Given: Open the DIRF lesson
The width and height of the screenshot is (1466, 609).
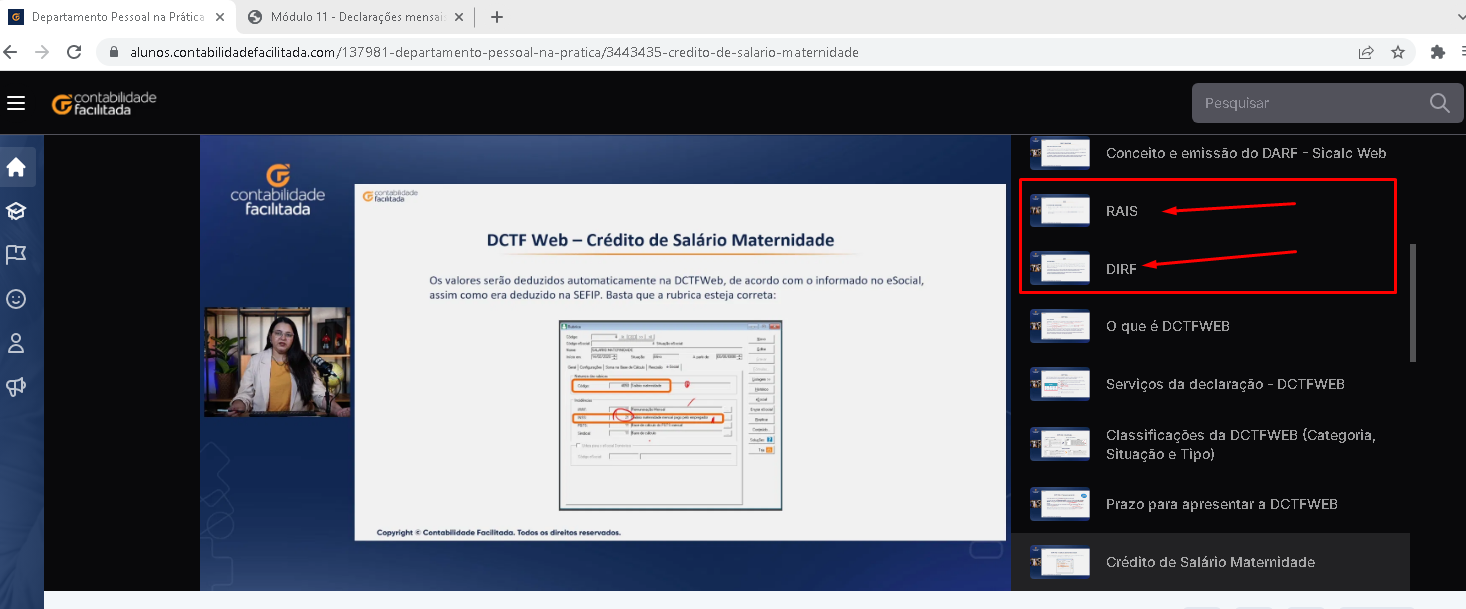Looking at the screenshot, I should (1211, 268).
